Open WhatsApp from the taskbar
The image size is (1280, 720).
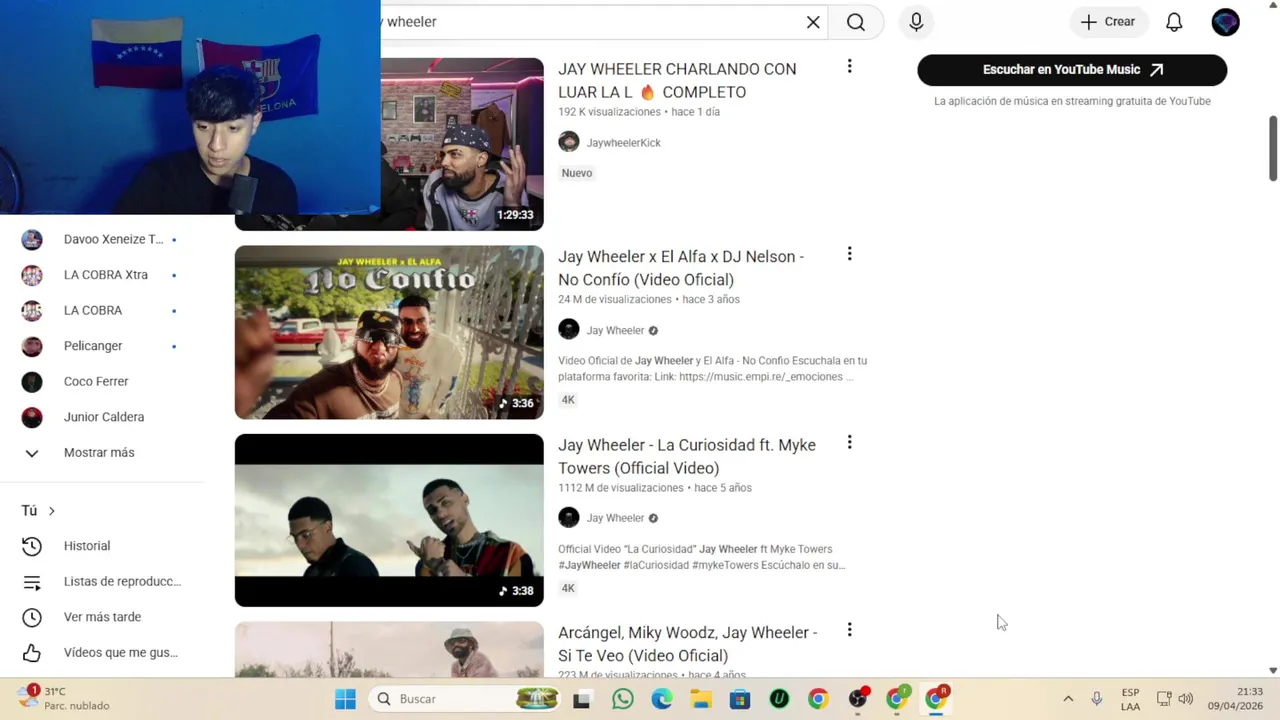click(x=623, y=699)
